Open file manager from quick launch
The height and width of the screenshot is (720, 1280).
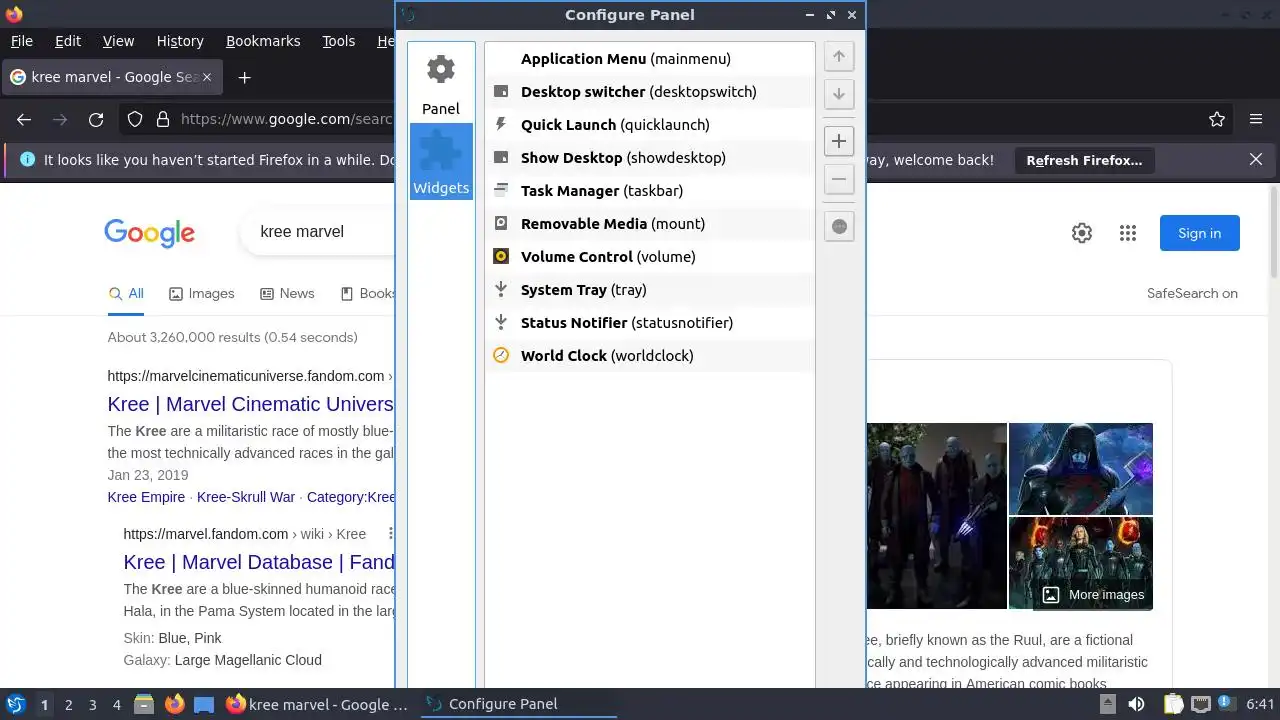[x=144, y=705]
